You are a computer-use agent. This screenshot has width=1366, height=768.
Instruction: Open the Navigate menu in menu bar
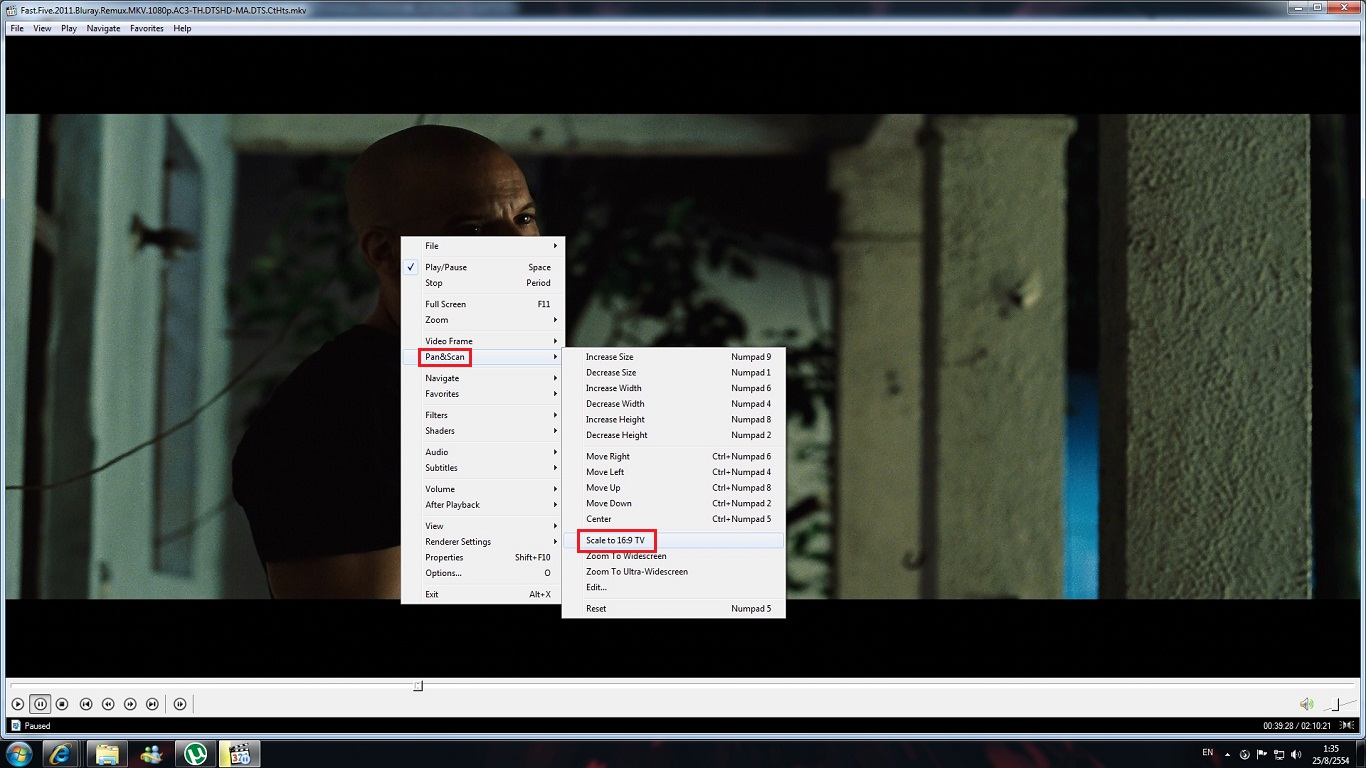(x=103, y=28)
